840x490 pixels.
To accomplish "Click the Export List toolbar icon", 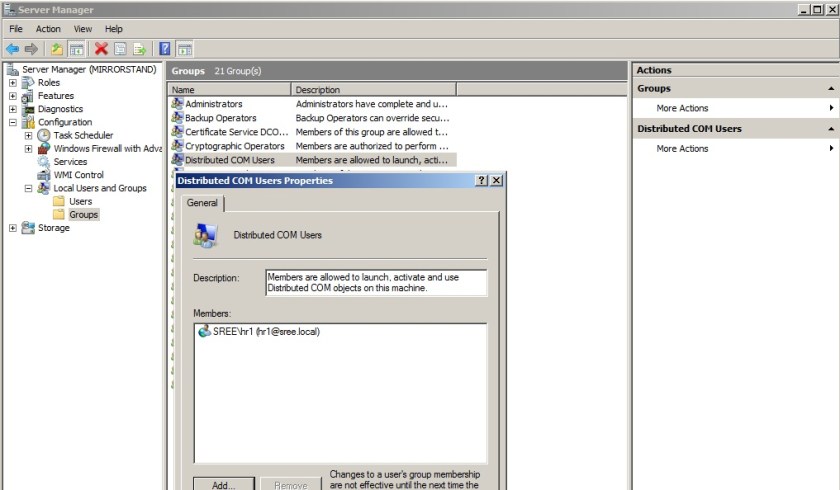I will [139, 49].
